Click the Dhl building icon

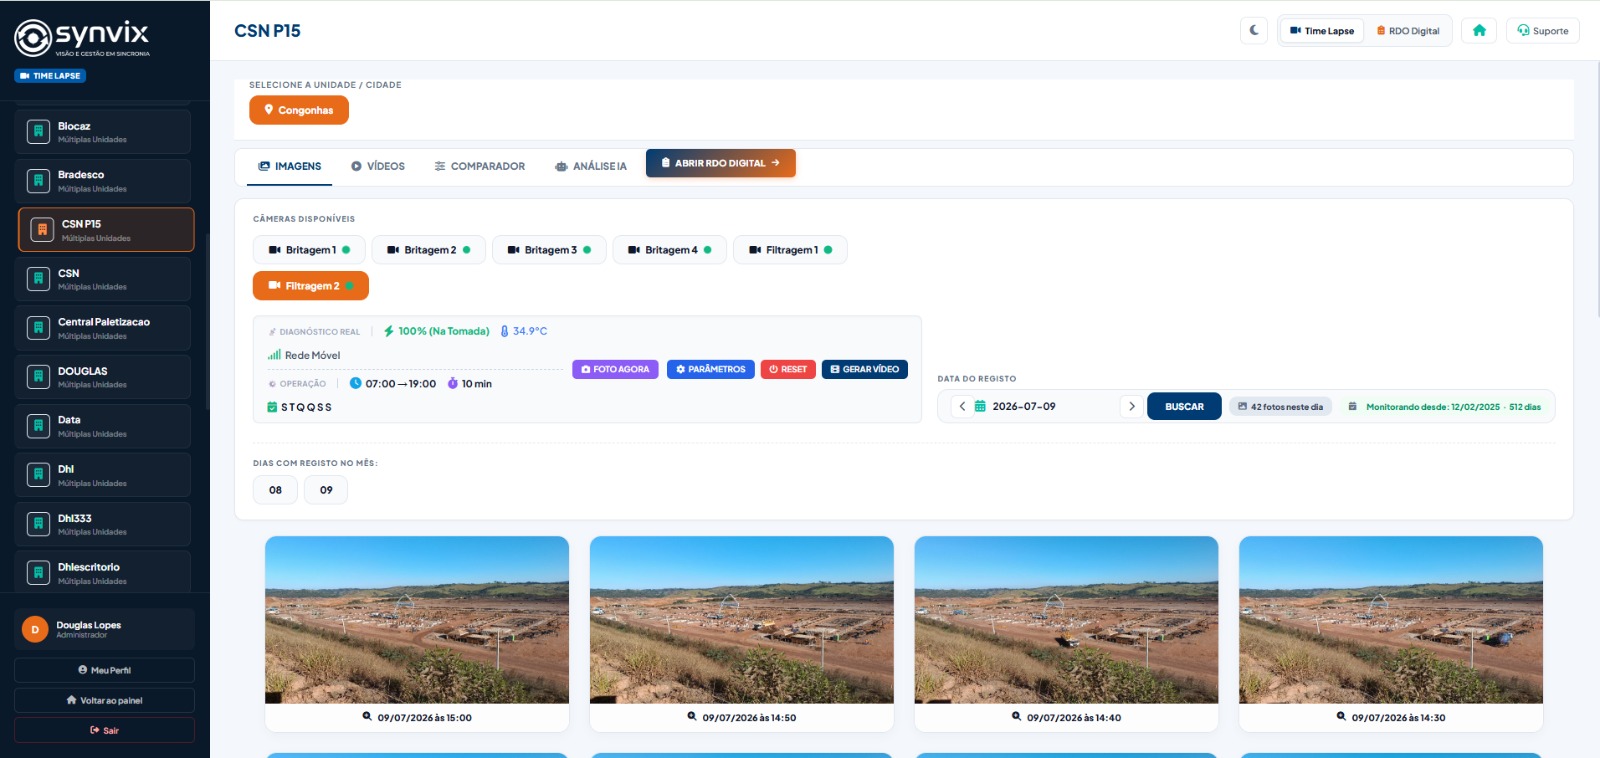pyautogui.click(x=38, y=475)
